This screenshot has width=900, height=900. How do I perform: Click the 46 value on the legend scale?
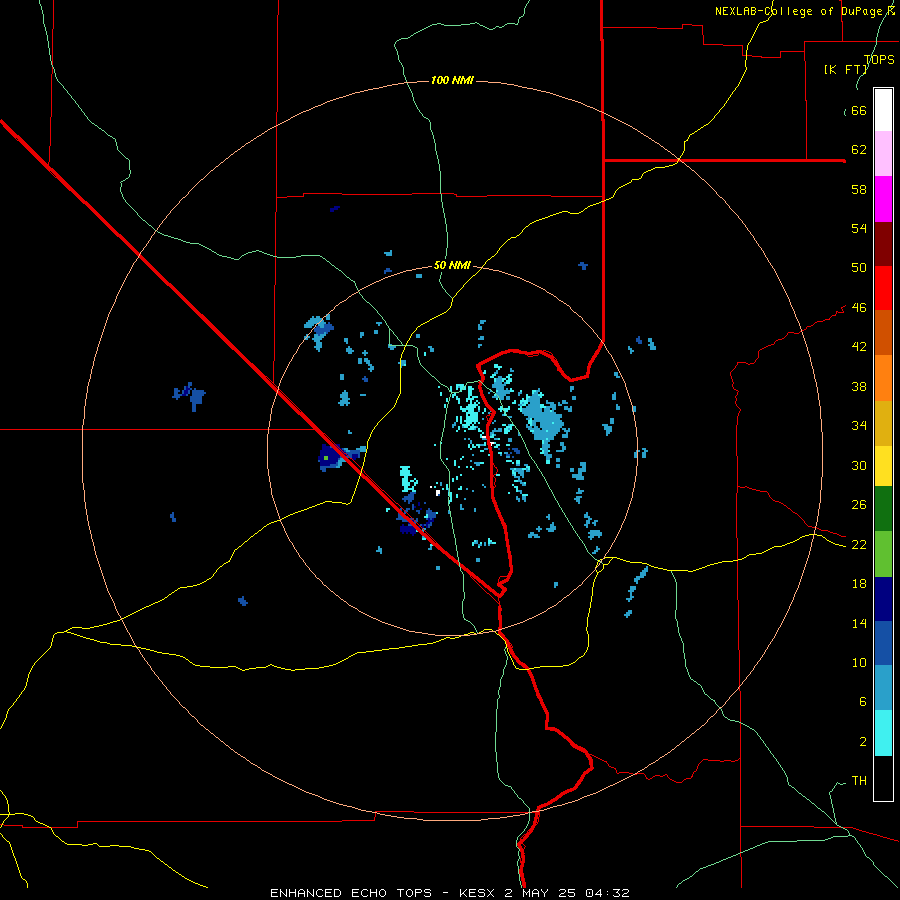click(x=859, y=308)
